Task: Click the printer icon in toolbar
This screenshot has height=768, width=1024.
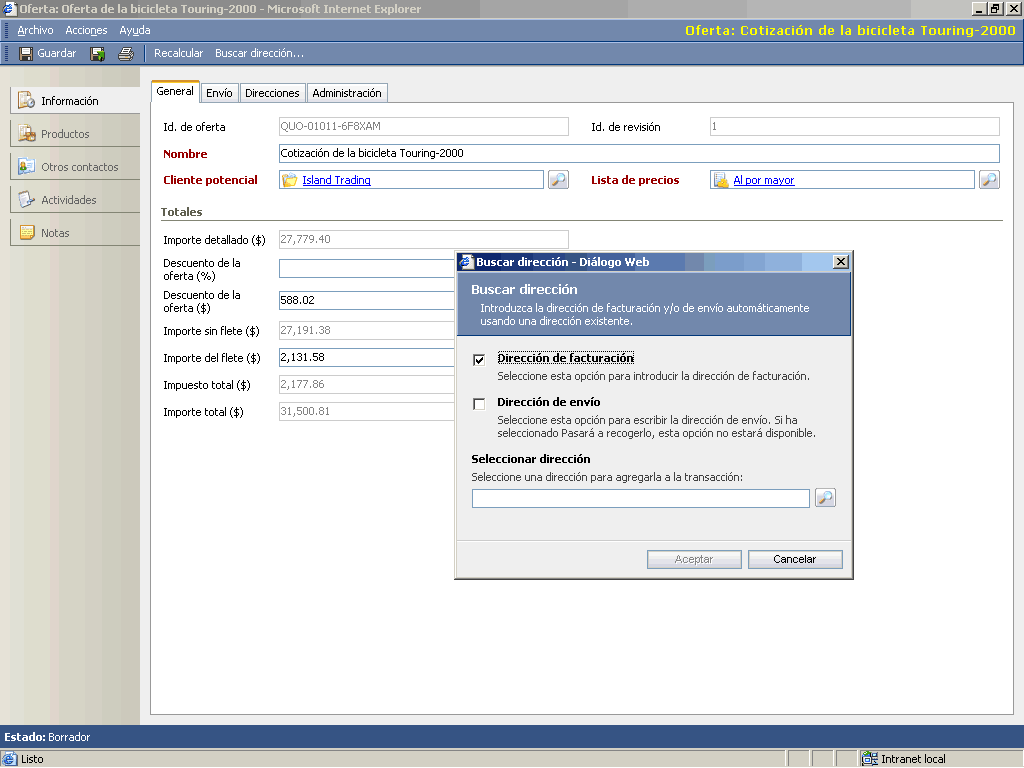Action: pos(125,54)
